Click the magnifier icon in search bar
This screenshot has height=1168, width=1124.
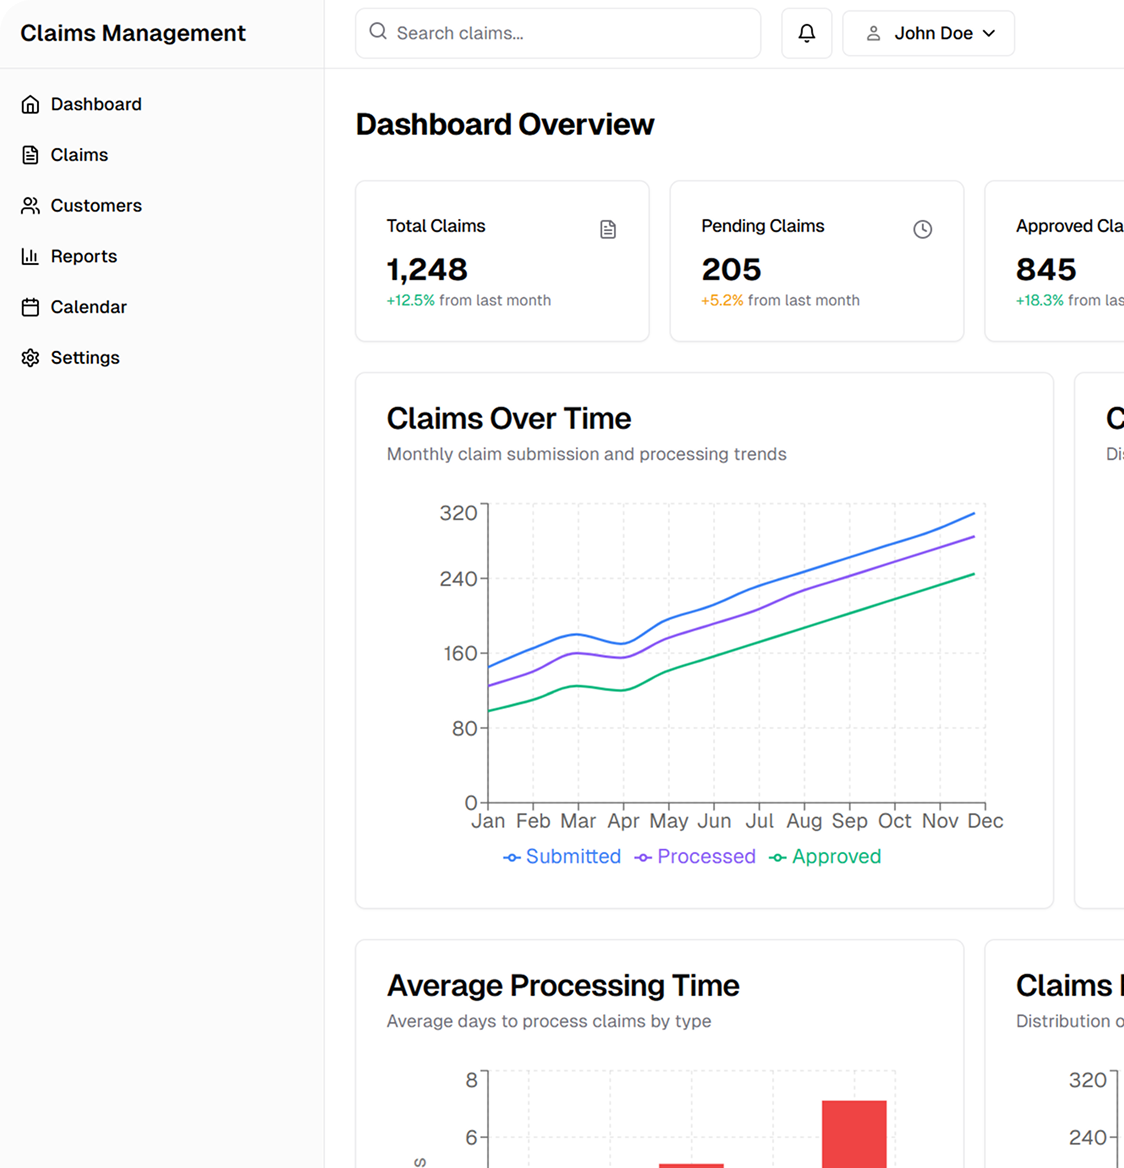pyautogui.click(x=378, y=32)
